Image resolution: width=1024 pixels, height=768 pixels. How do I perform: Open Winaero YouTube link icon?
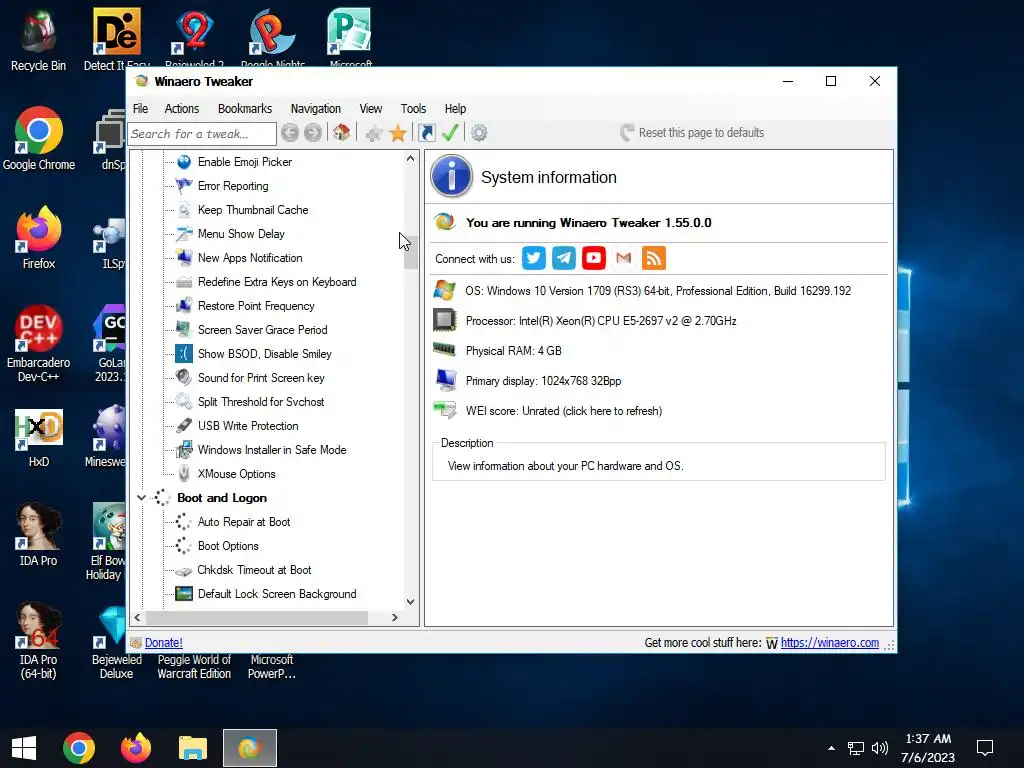(594, 258)
